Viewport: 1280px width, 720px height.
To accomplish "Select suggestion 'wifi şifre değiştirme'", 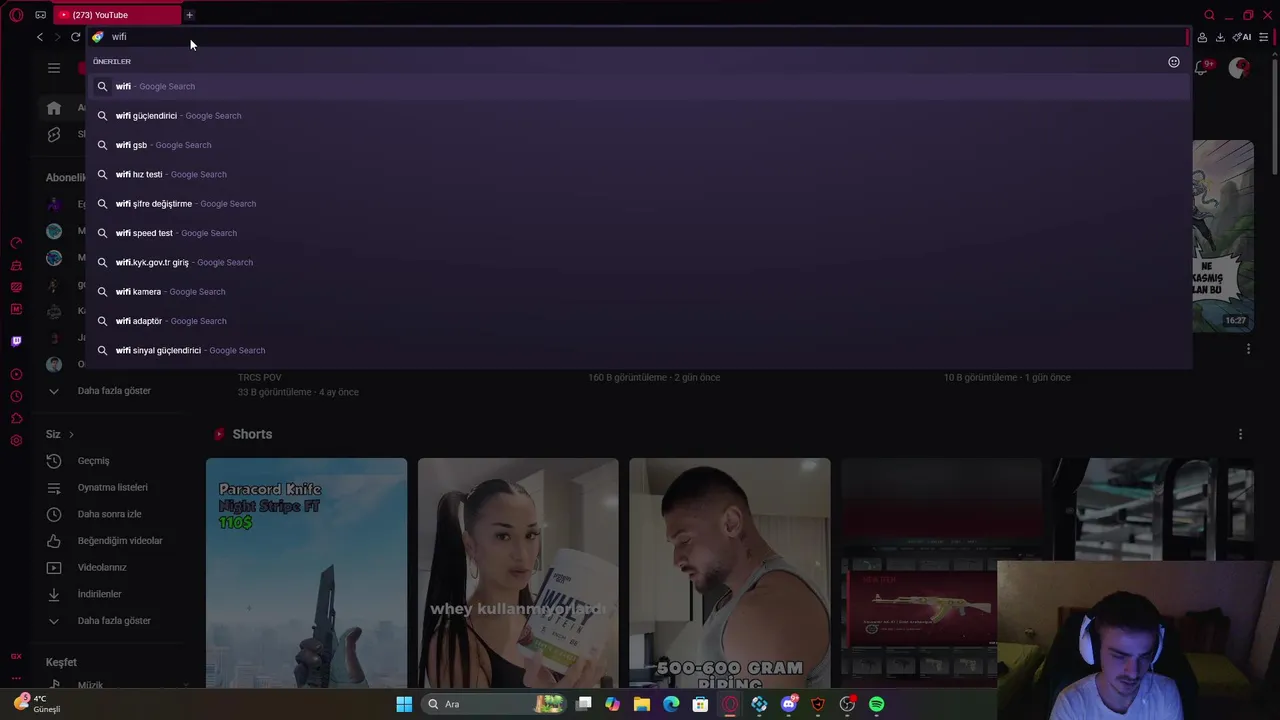I will click(640, 204).
